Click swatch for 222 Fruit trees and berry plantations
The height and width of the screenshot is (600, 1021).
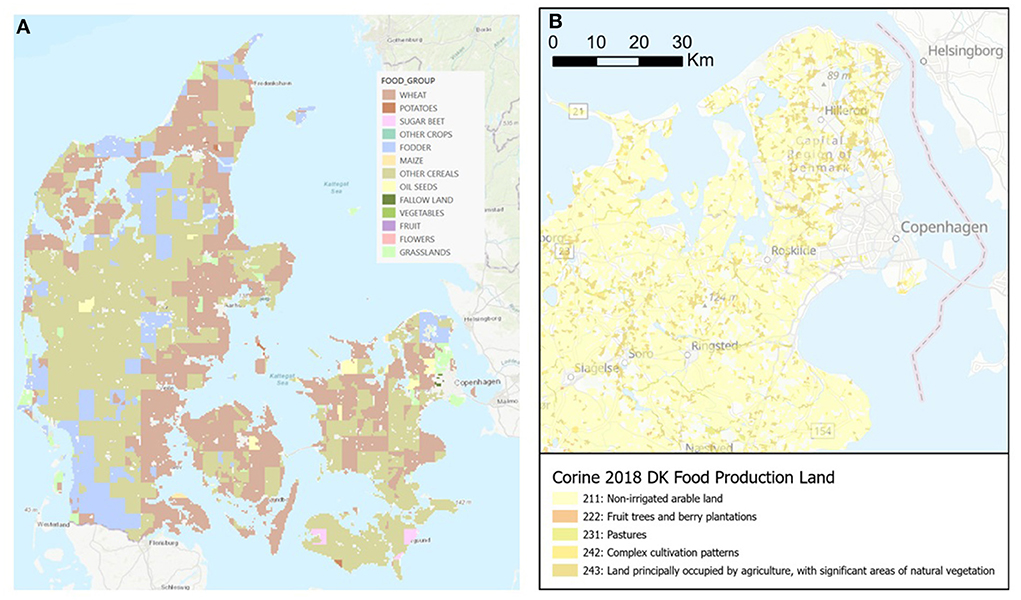[x=563, y=517]
